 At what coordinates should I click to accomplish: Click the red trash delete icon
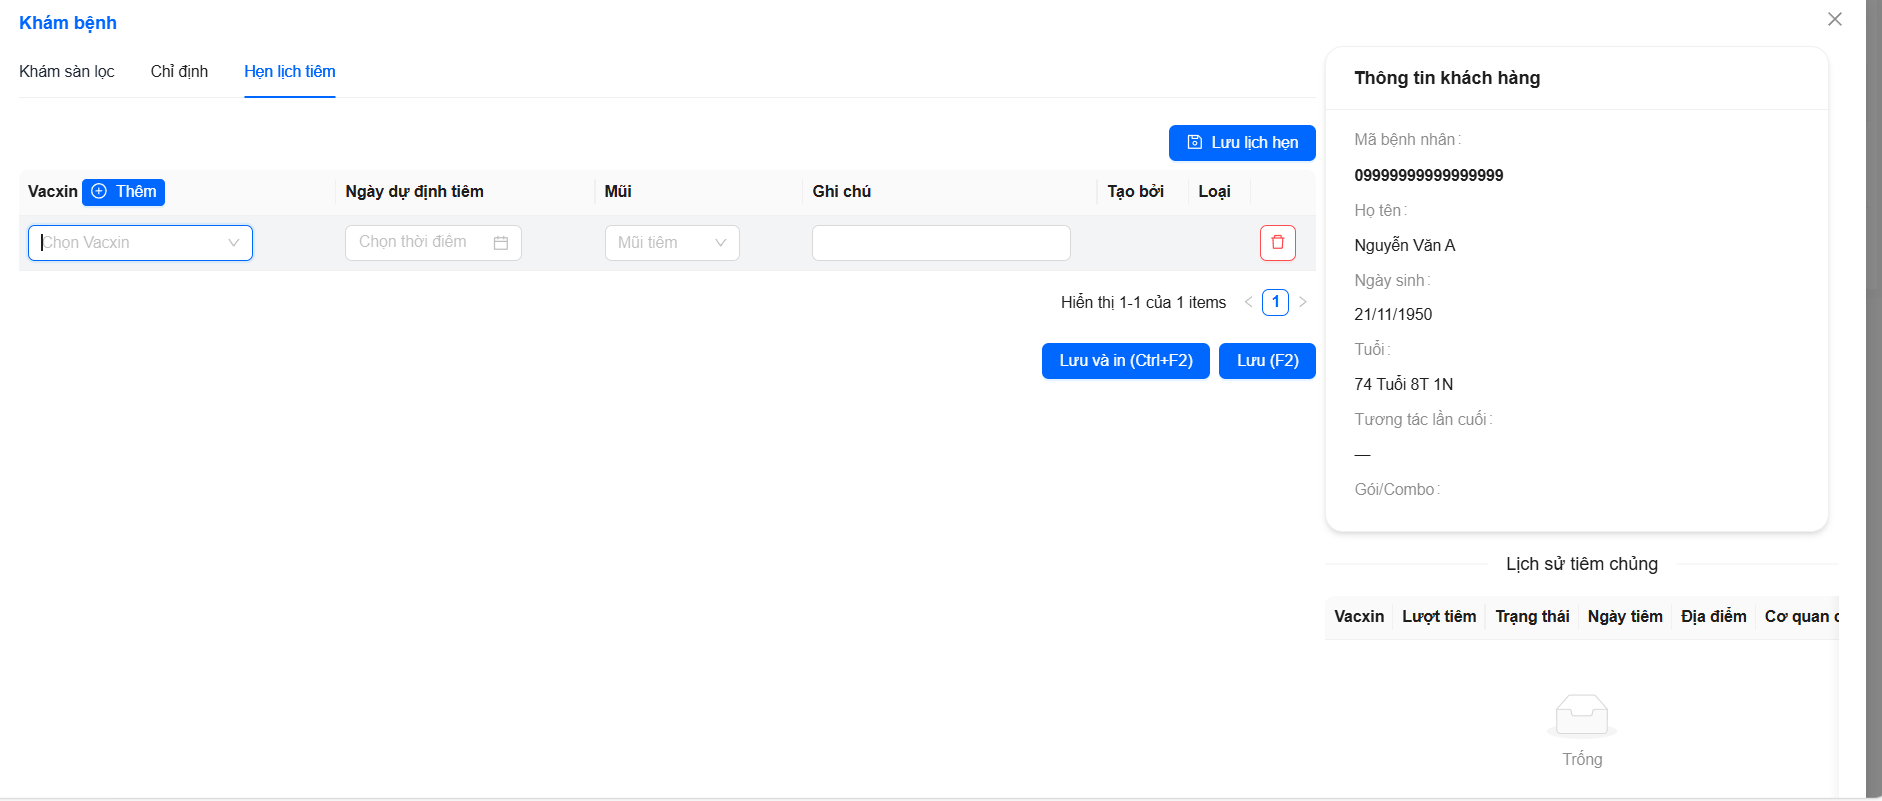[1277, 243]
